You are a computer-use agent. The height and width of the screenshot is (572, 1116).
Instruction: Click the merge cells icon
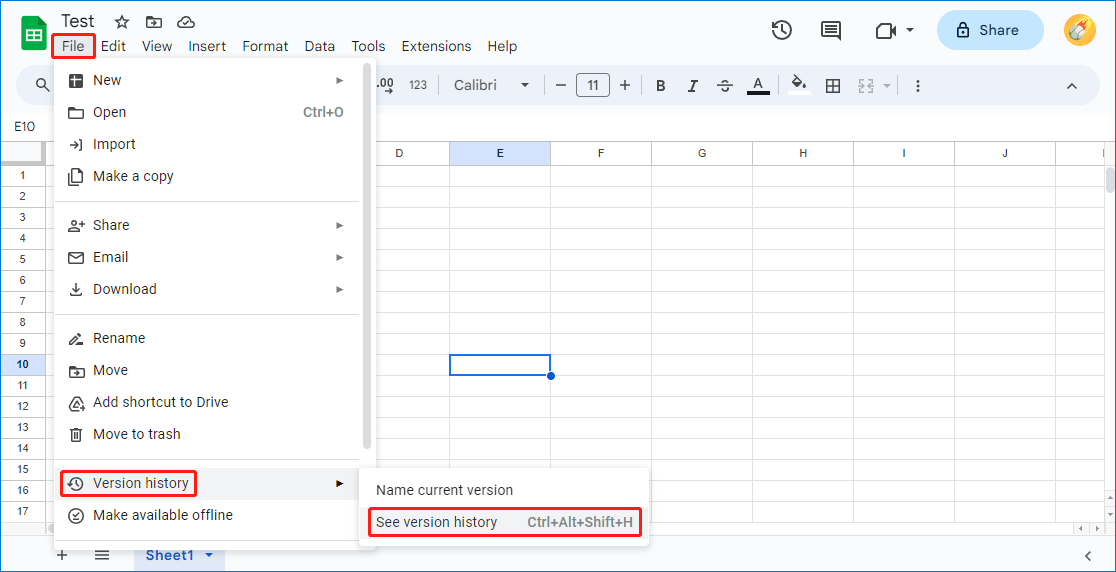[x=865, y=86]
